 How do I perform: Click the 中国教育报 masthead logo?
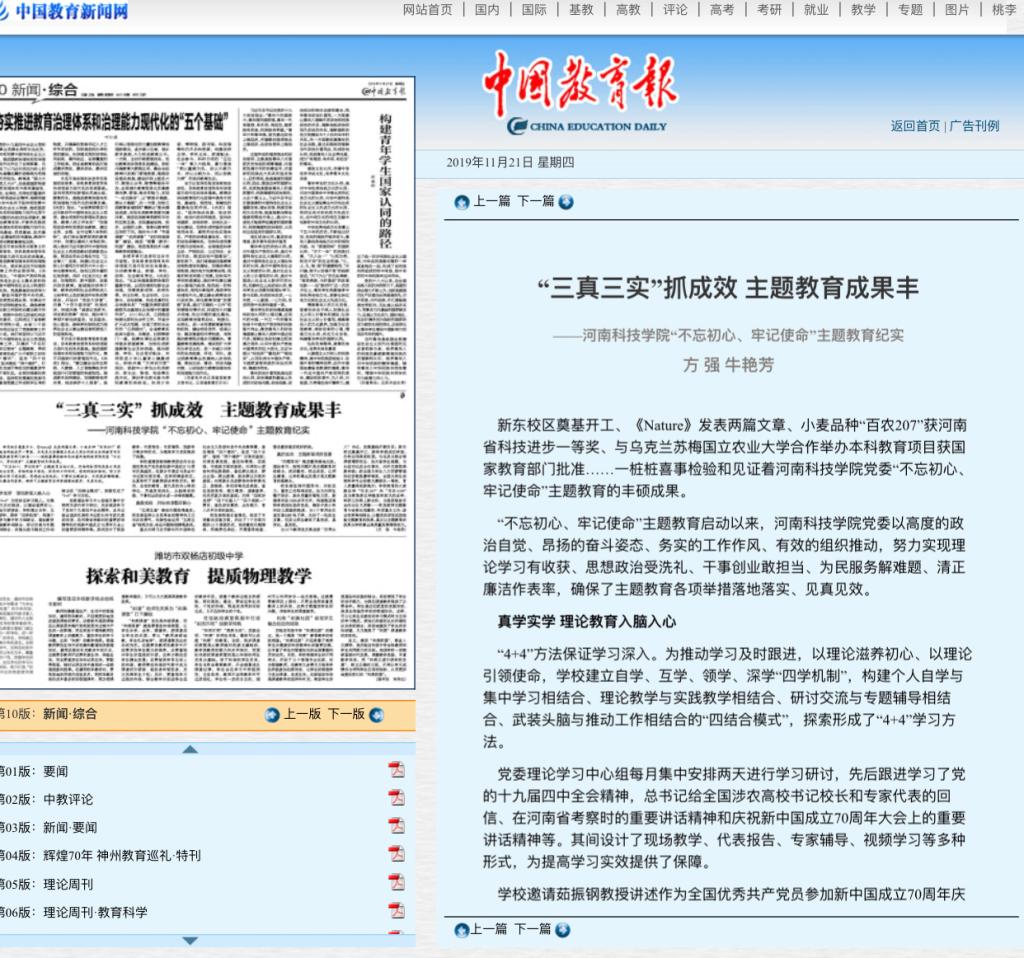580,88
